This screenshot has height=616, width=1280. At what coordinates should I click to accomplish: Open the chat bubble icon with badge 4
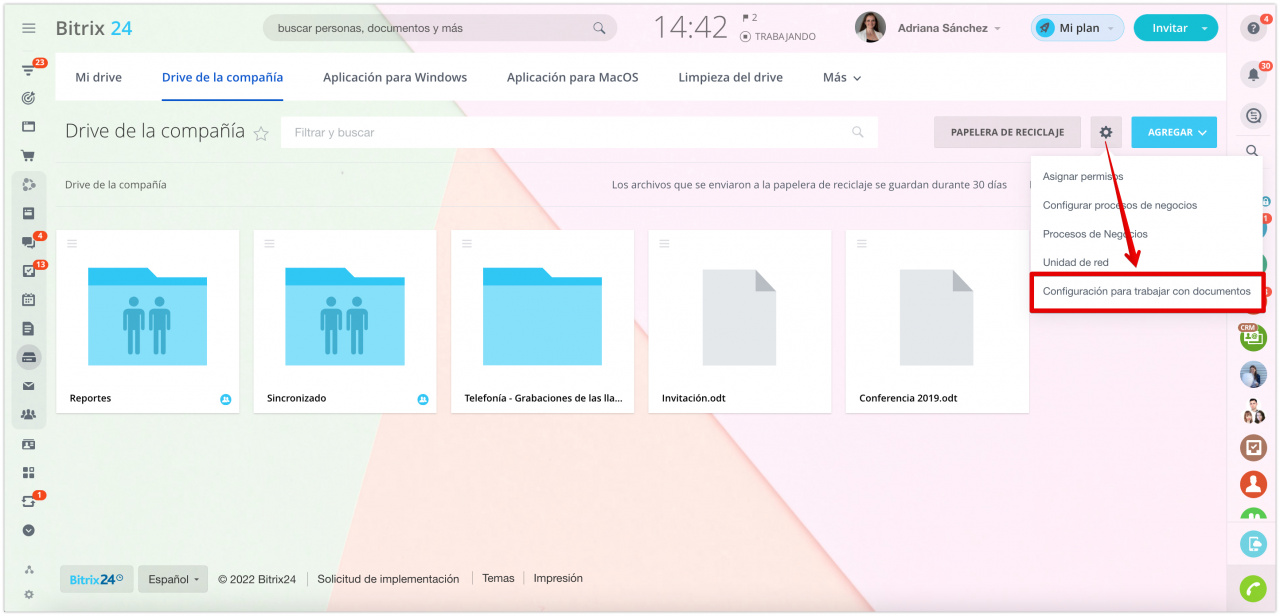click(29, 242)
